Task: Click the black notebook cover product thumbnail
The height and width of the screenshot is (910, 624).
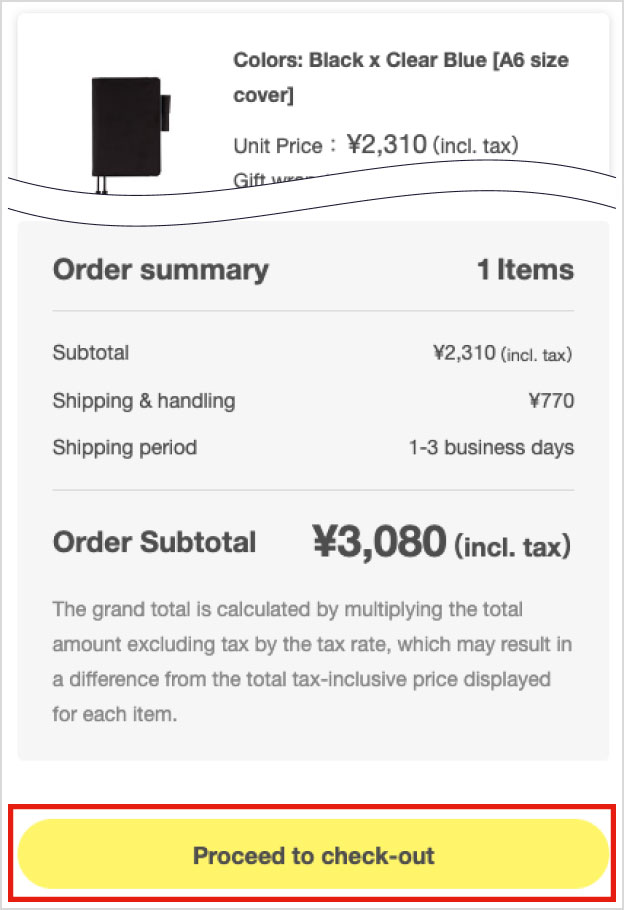Action: point(130,130)
